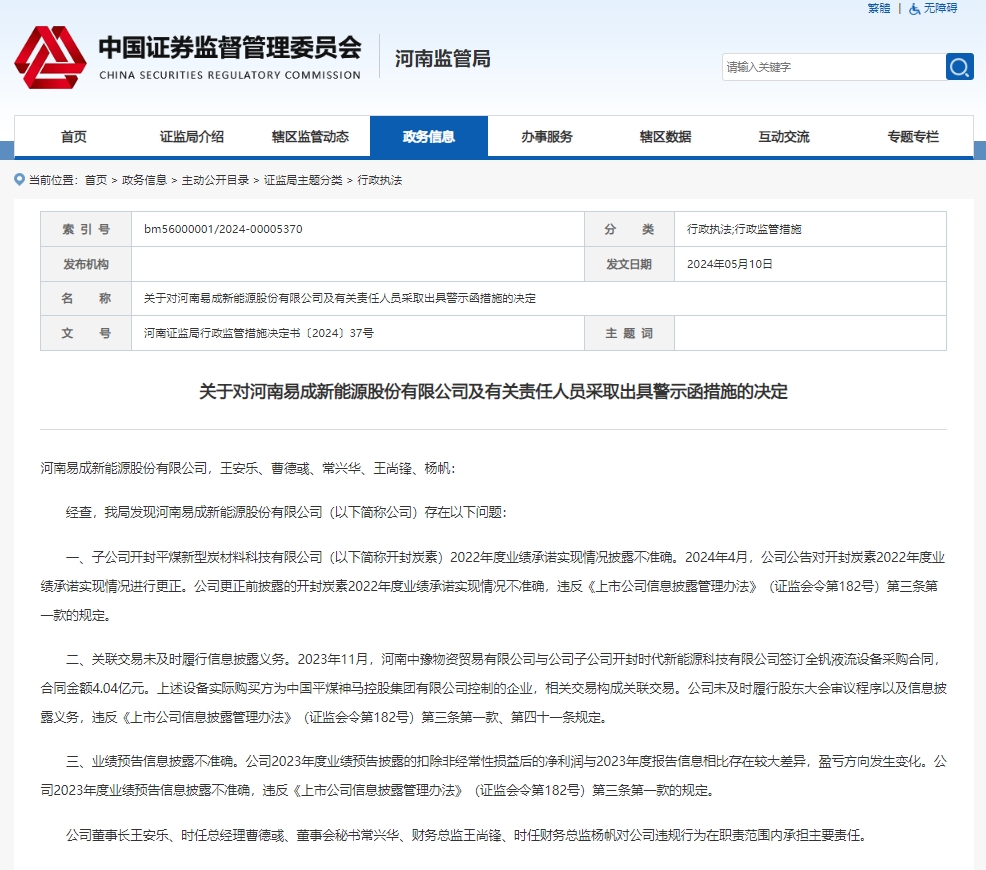Click the location pin icon in breadcrumb

point(19,180)
